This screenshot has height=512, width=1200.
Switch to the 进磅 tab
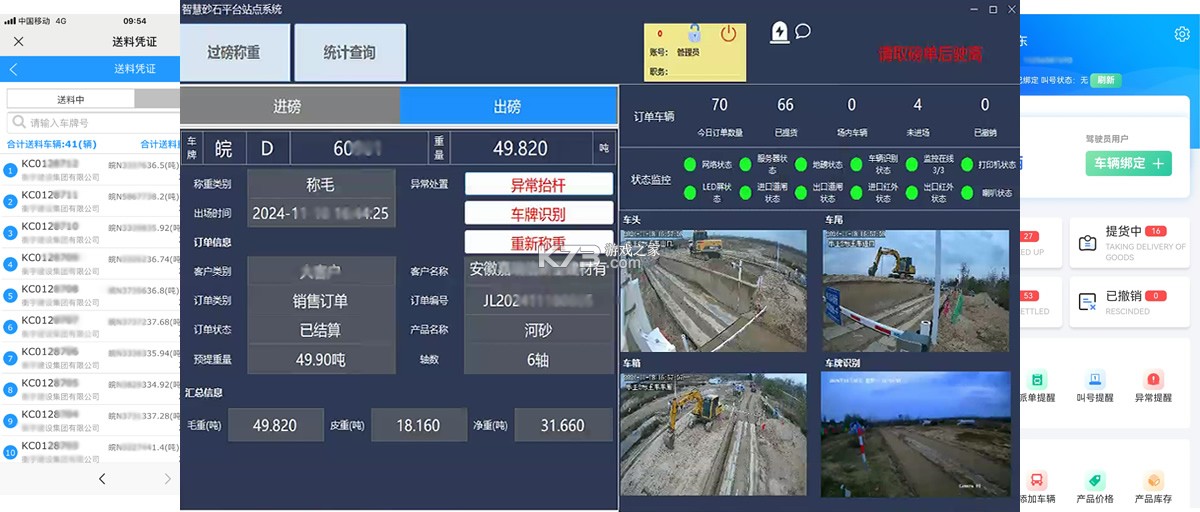click(x=288, y=106)
